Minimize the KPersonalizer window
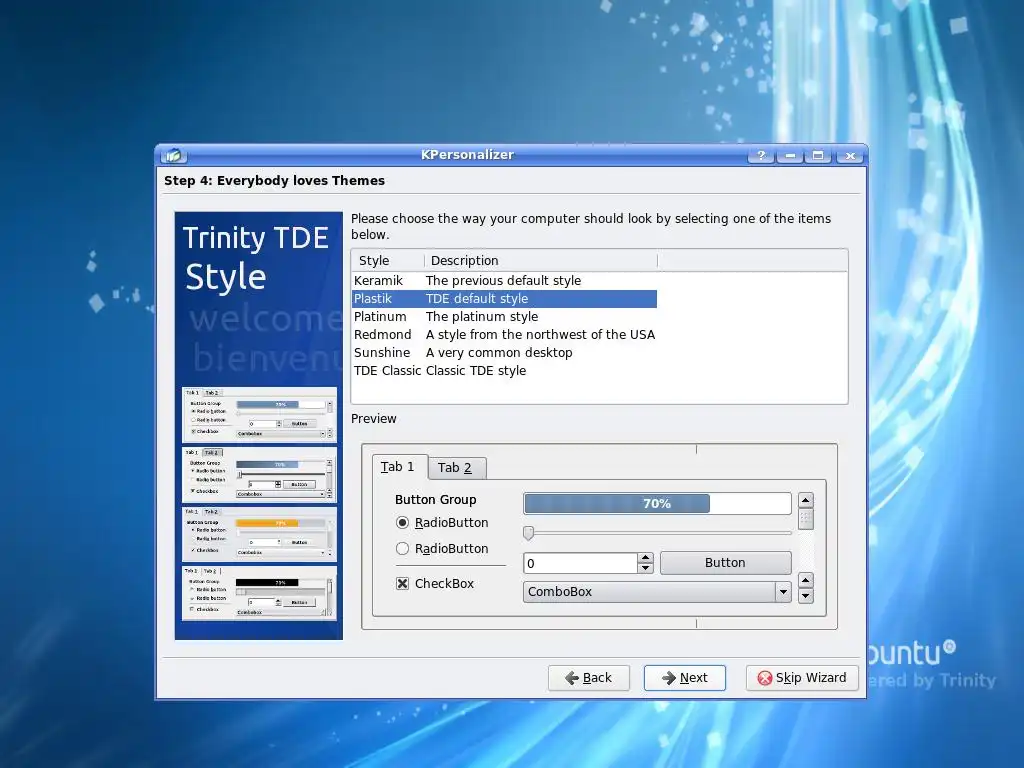The width and height of the screenshot is (1024, 768). [x=790, y=155]
